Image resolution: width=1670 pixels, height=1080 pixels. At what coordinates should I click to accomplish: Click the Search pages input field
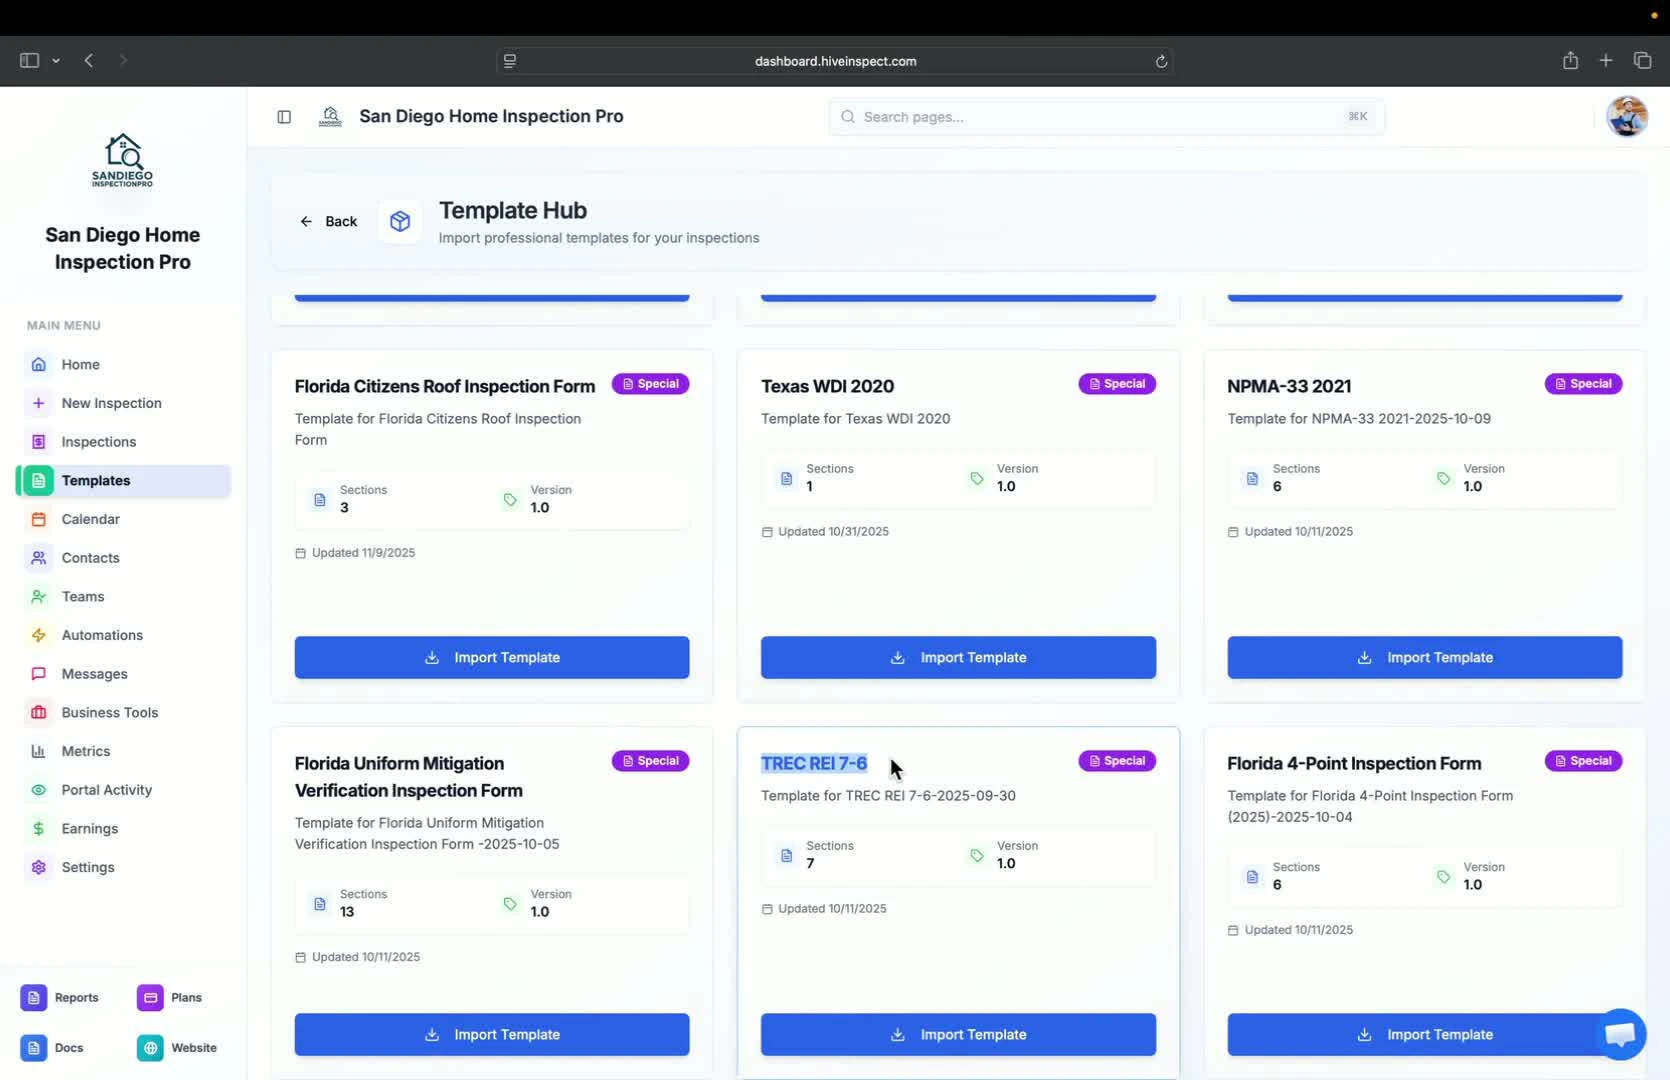click(x=1100, y=117)
